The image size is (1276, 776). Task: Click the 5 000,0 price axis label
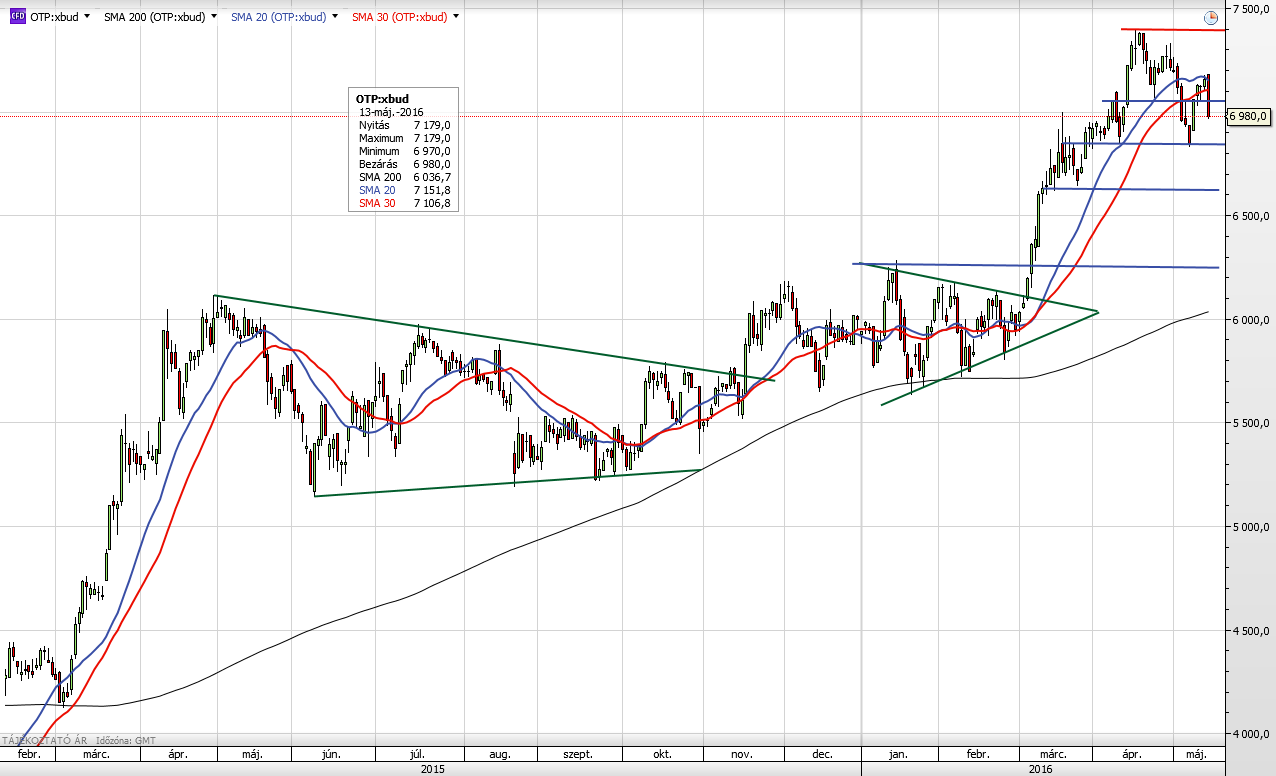[1252, 527]
